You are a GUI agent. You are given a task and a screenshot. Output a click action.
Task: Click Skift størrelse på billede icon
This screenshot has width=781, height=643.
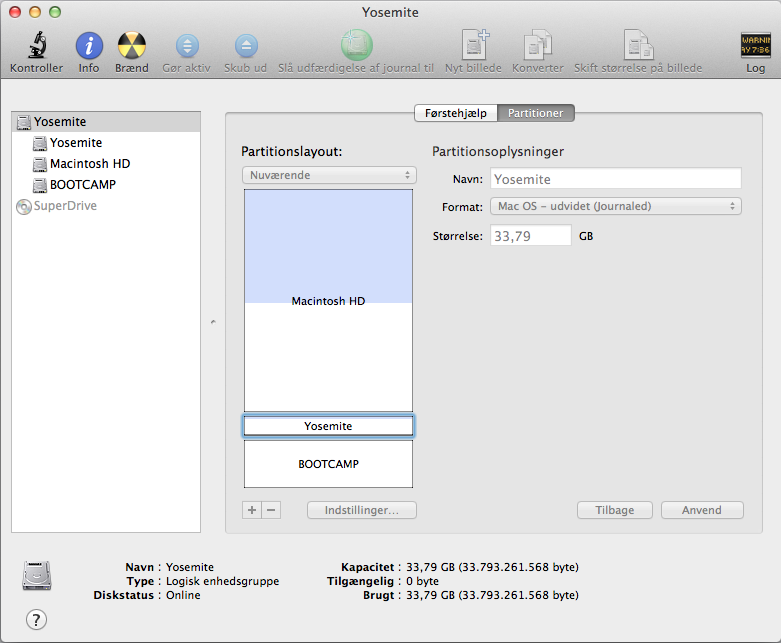pyautogui.click(x=639, y=45)
